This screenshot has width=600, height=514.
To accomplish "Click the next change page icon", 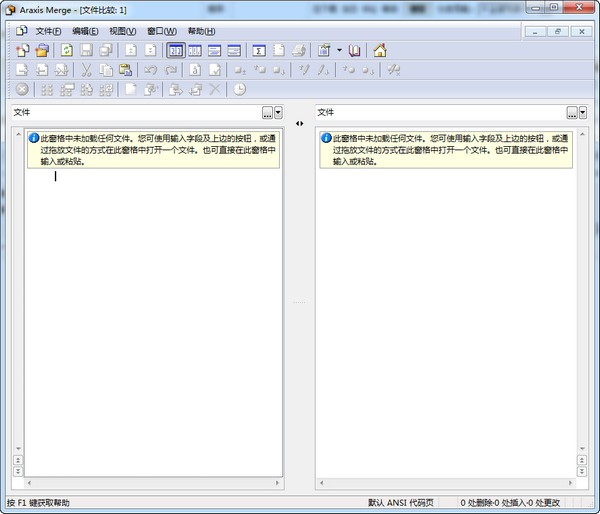I will (x=150, y=51).
